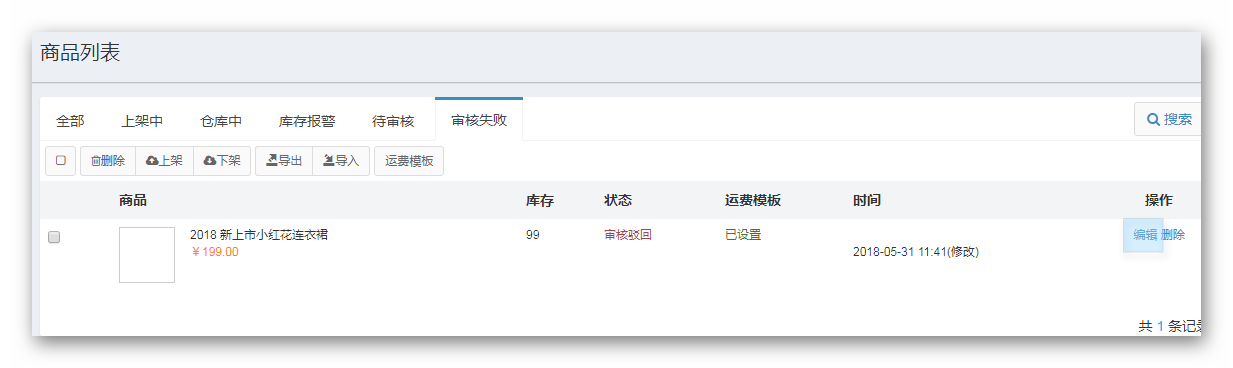Toggle the select-all checkbox in toolbar

(x=61, y=161)
